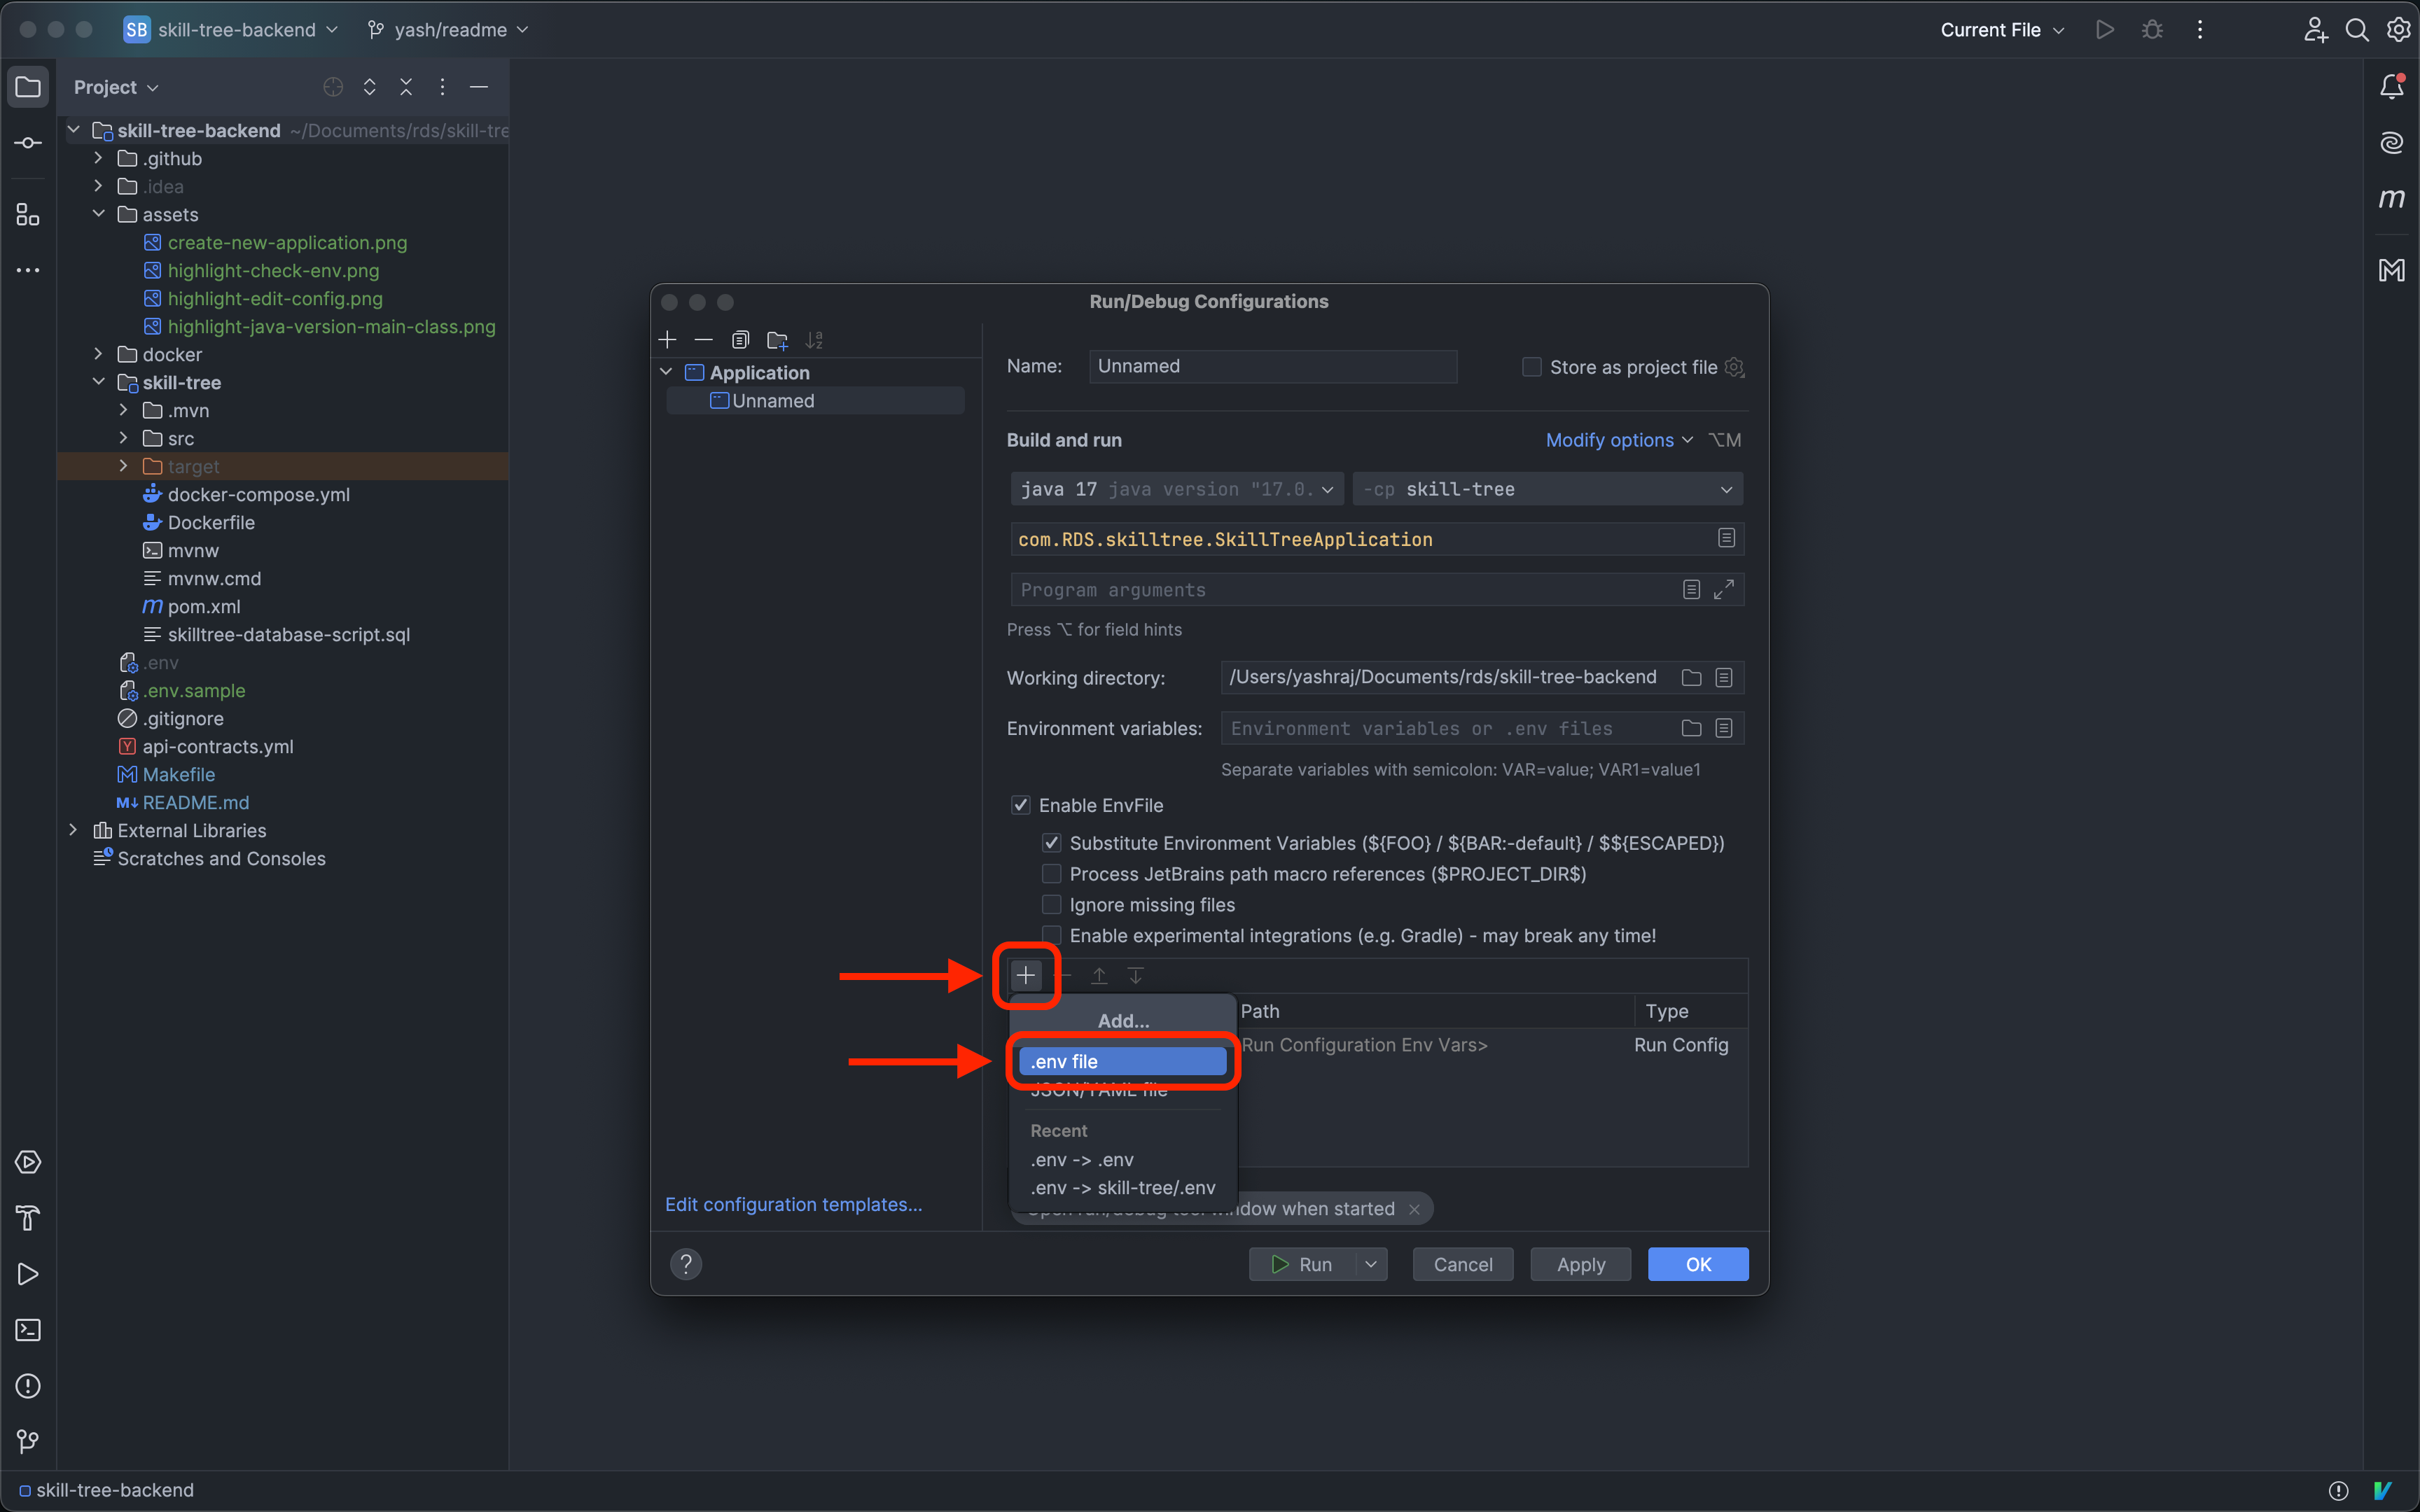Image resolution: width=2420 pixels, height=1512 pixels.
Task: Collapse the assets folder
Action: 98,214
